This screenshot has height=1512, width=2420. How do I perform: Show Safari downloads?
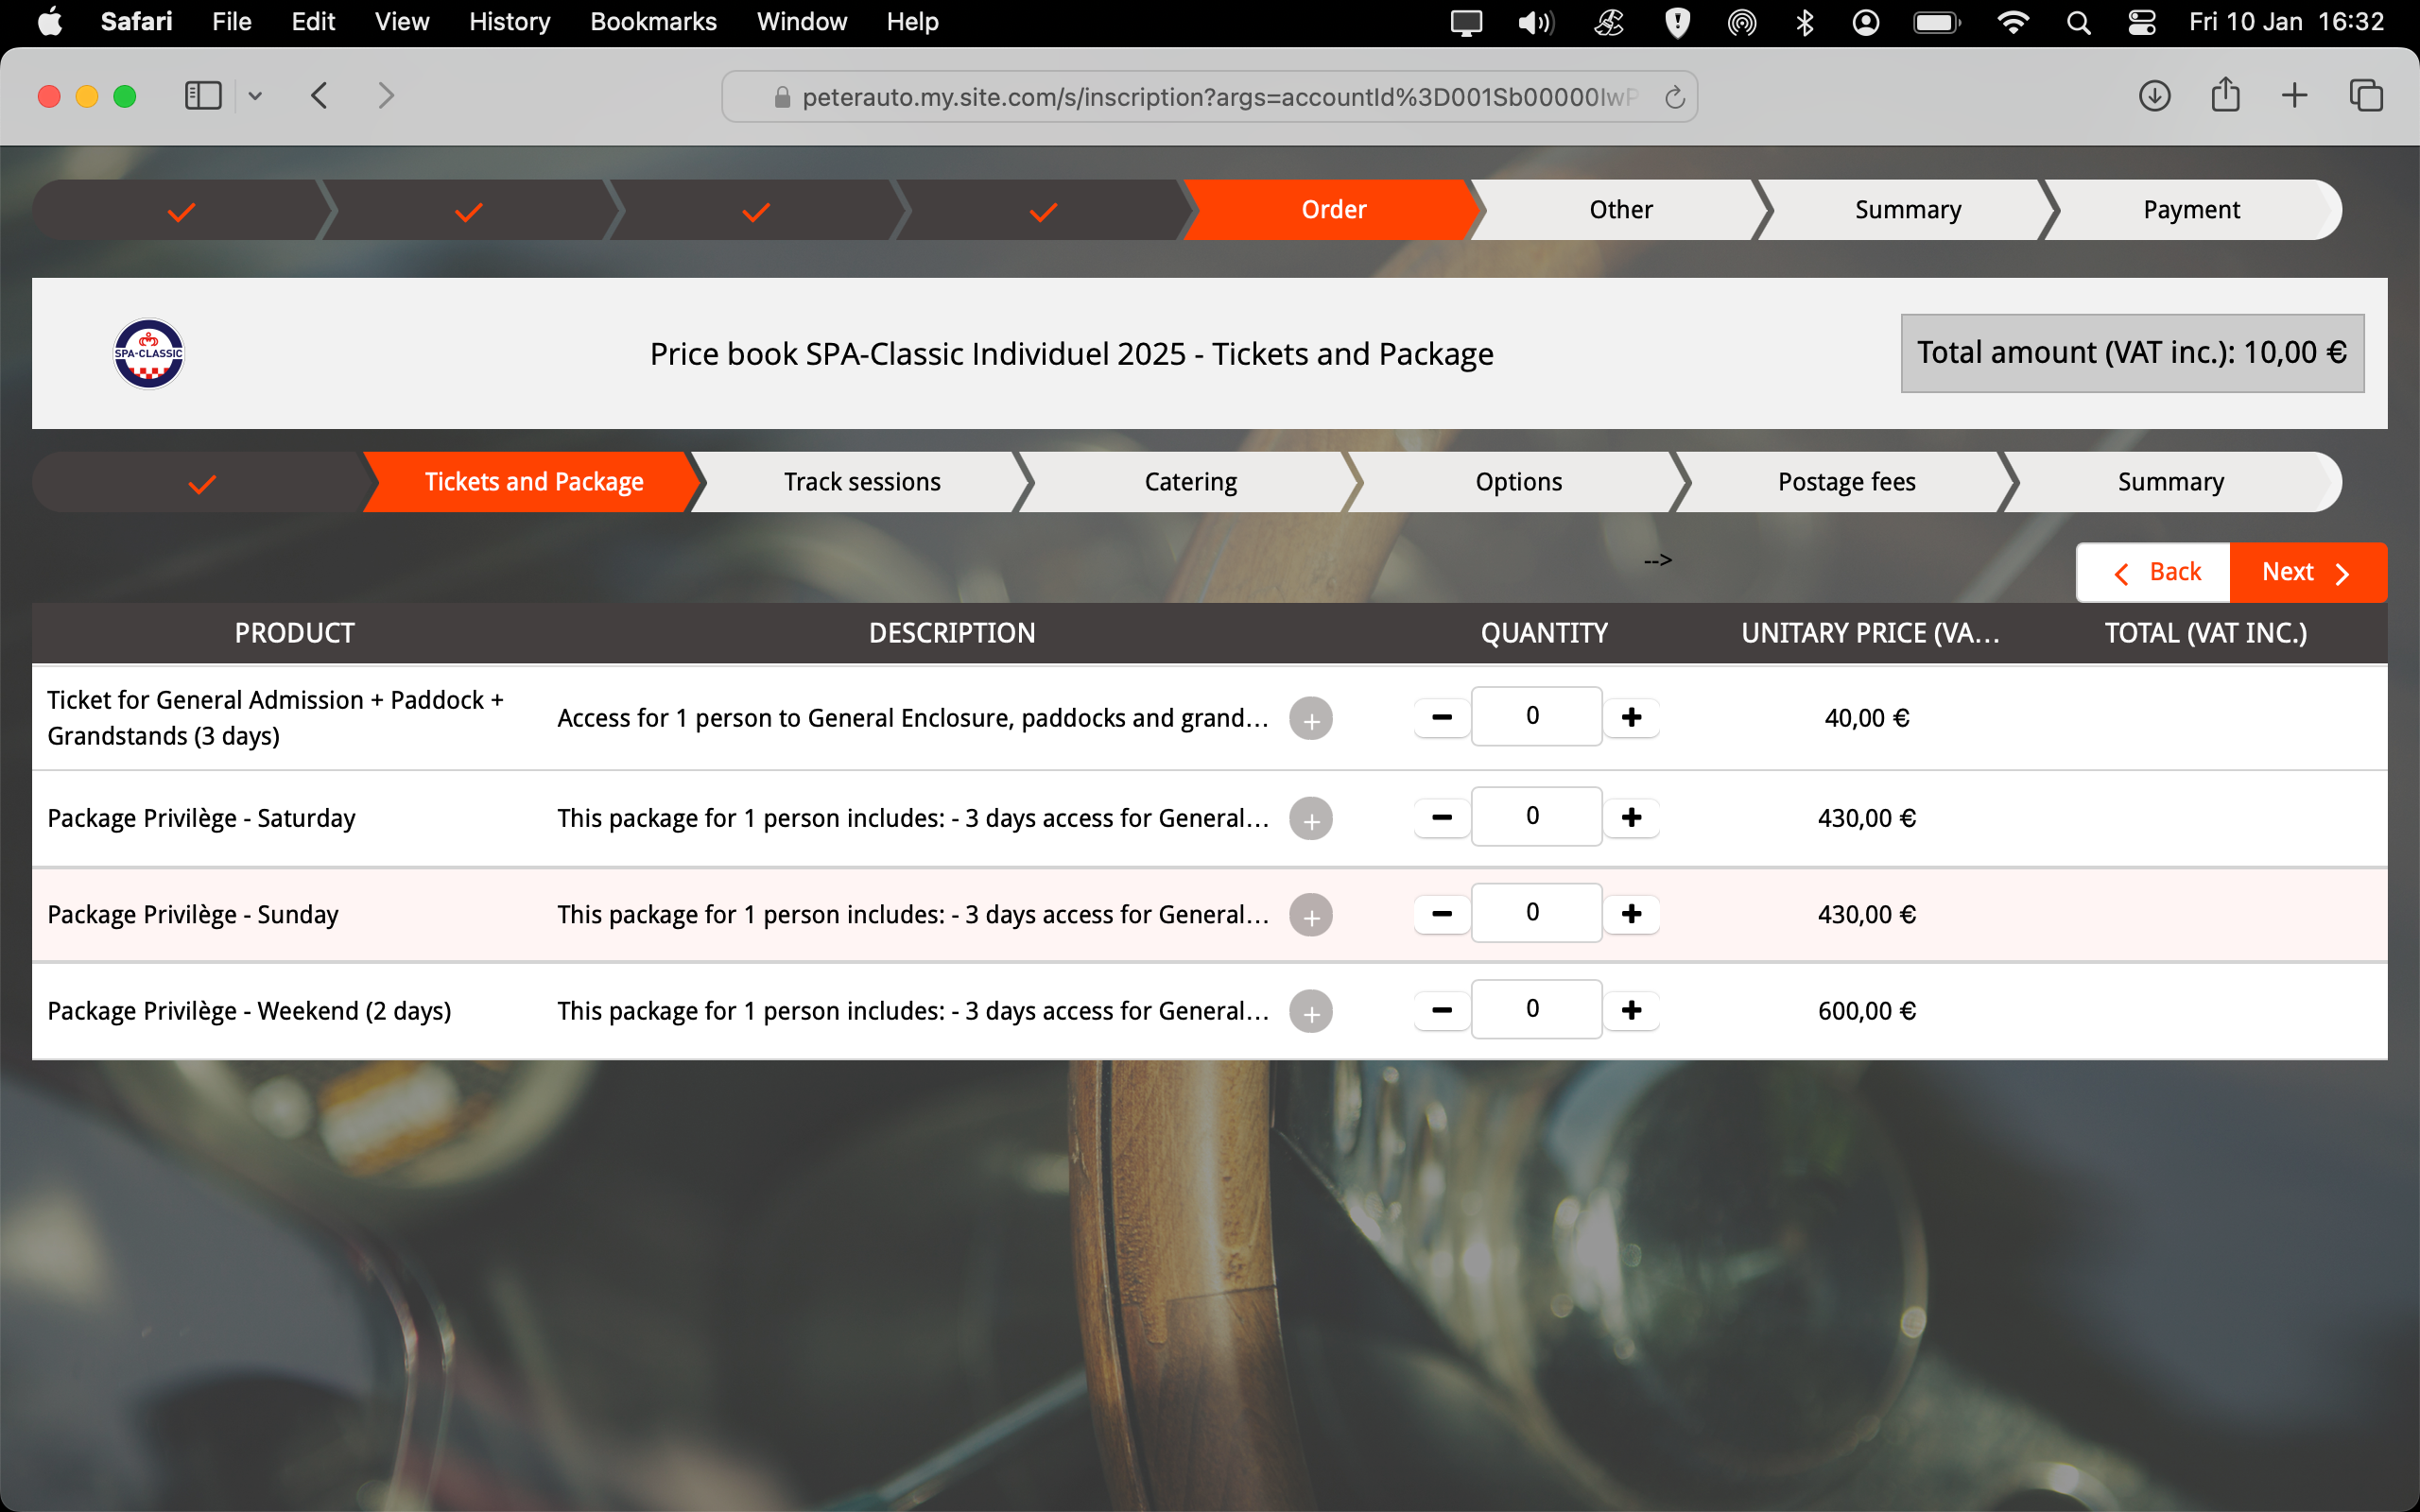click(x=2154, y=96)
